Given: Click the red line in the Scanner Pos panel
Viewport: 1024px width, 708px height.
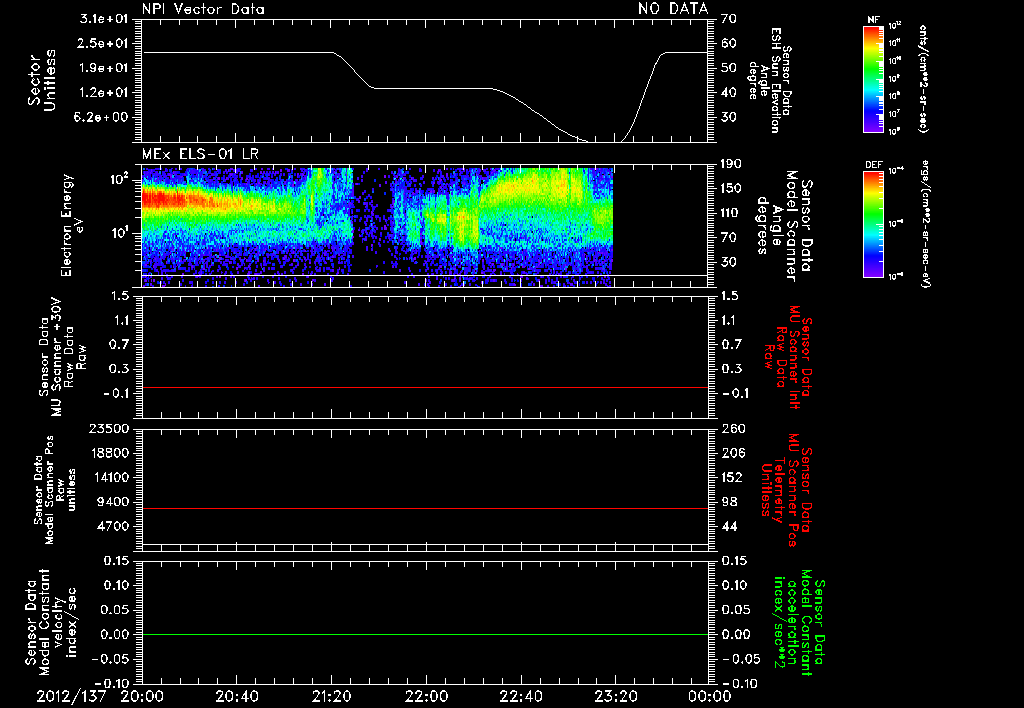Looking at the screenshot, I should pos(424,508).
